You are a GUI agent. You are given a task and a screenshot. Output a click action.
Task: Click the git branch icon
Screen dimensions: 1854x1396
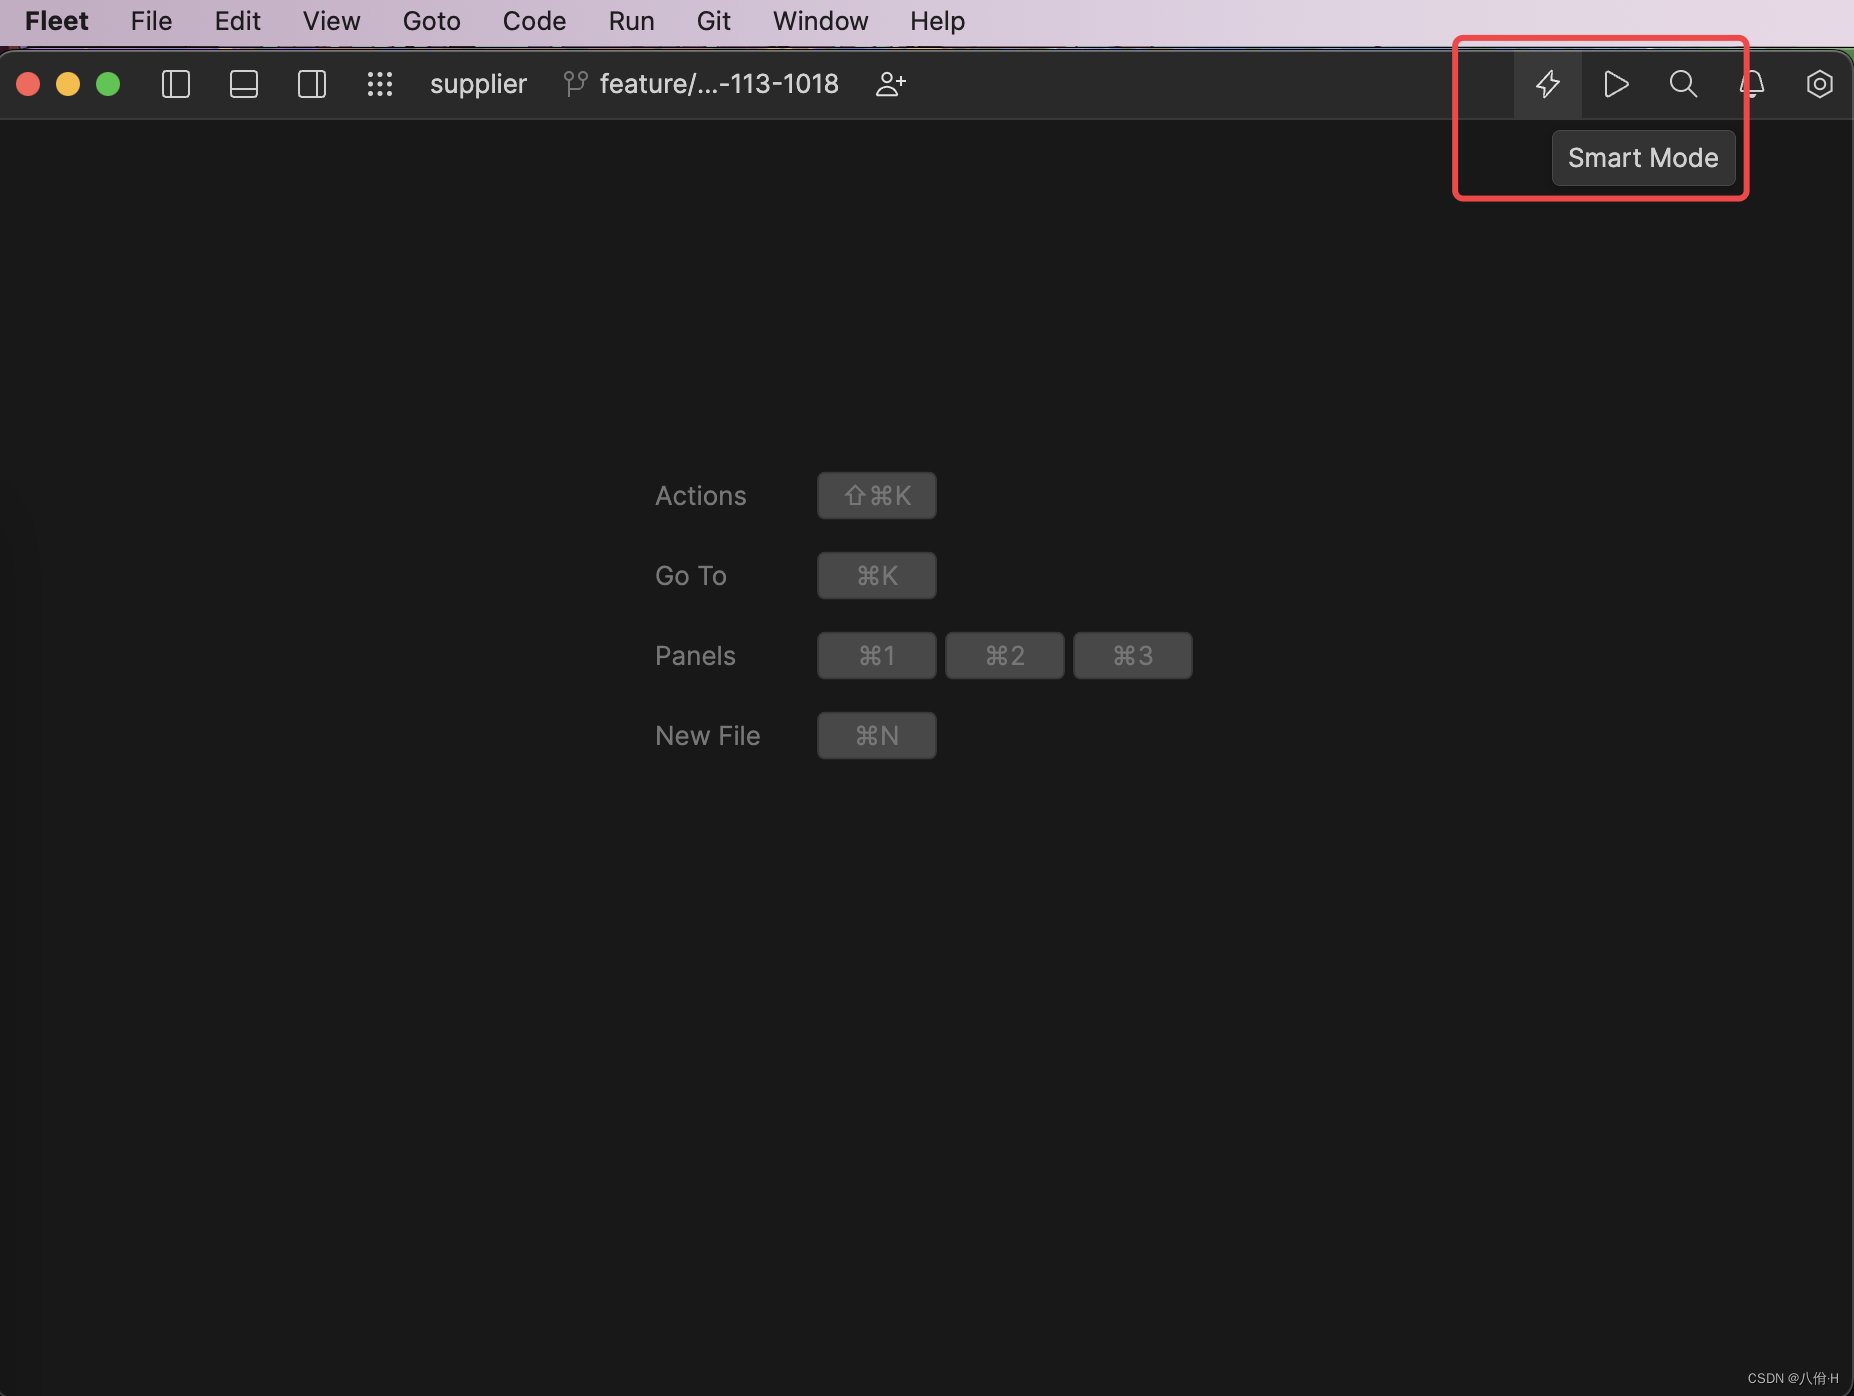575,84
